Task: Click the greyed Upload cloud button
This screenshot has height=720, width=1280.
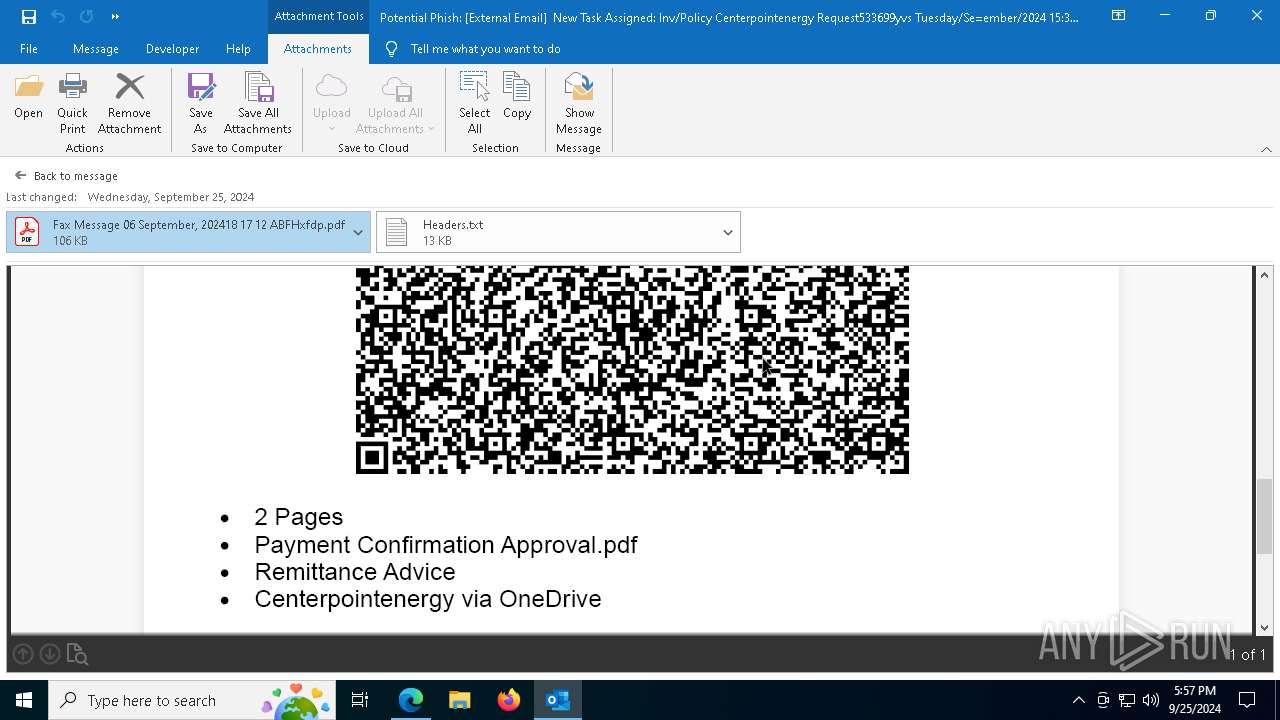Action: [331, 104]
